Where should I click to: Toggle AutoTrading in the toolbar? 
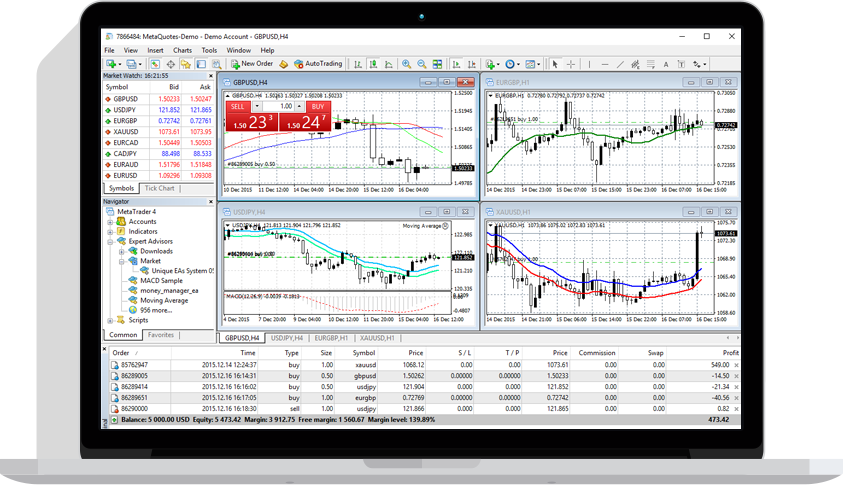coord(318,64)
